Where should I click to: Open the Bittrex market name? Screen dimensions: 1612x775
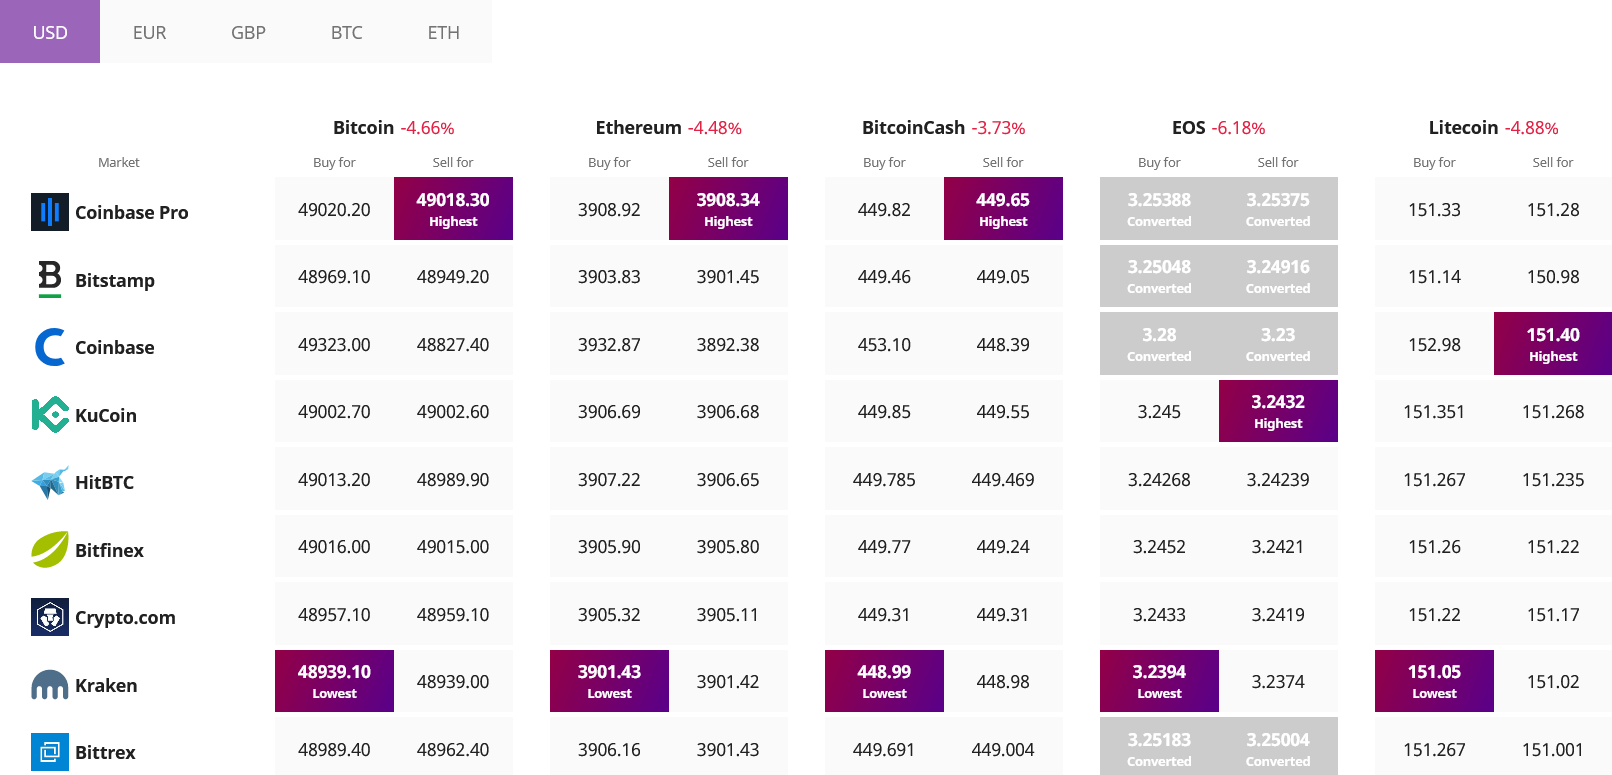point(105,752)
